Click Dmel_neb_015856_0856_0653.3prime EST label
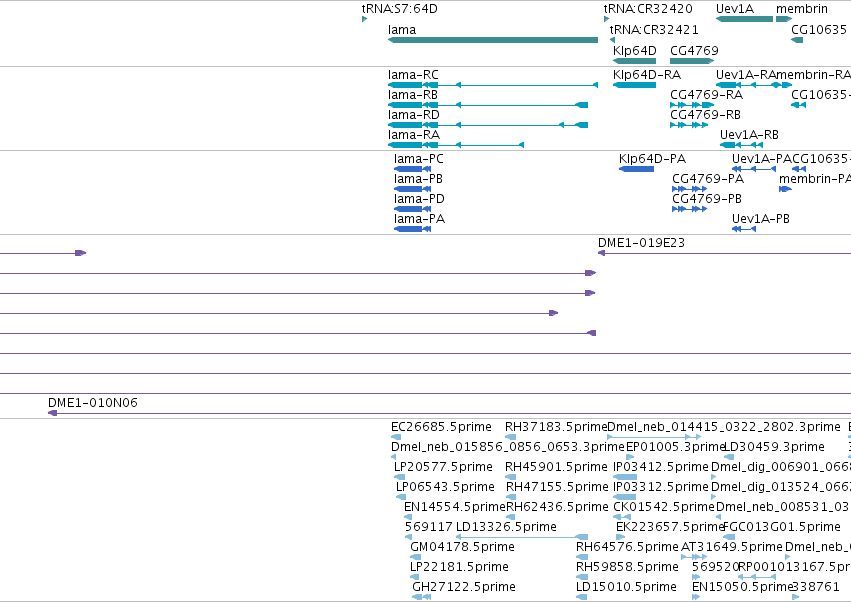Image resolution: width=851 pixels, height=602 pixels. click(507, 447)
